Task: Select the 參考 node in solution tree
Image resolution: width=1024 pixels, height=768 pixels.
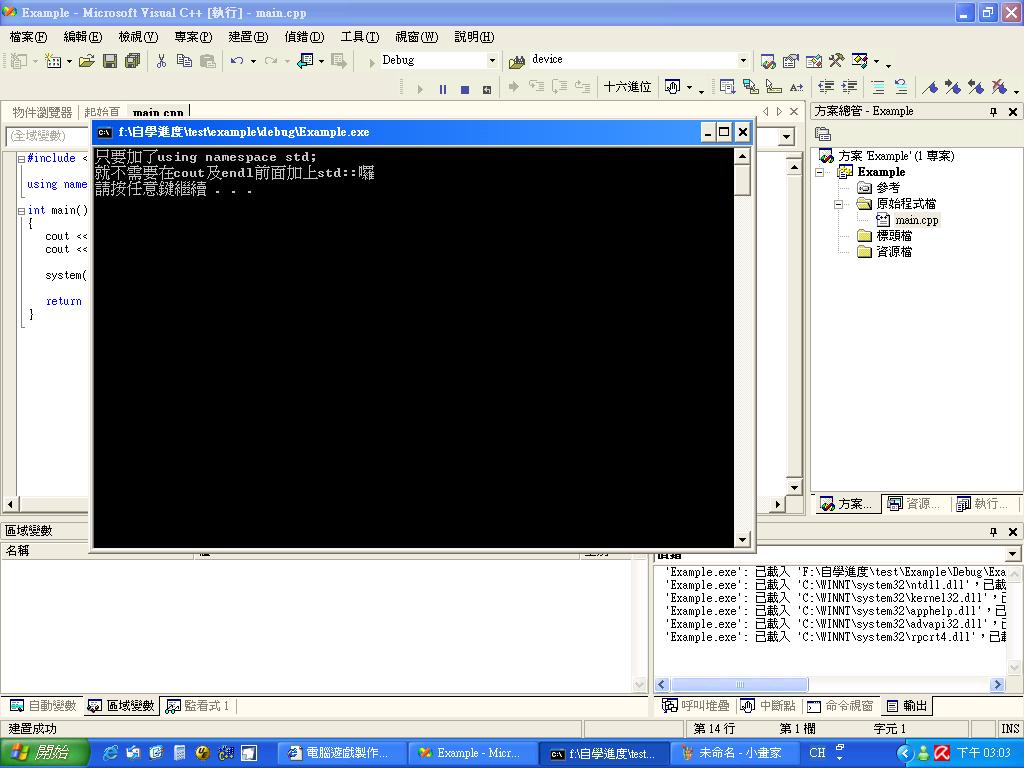Action: point(888,188)
